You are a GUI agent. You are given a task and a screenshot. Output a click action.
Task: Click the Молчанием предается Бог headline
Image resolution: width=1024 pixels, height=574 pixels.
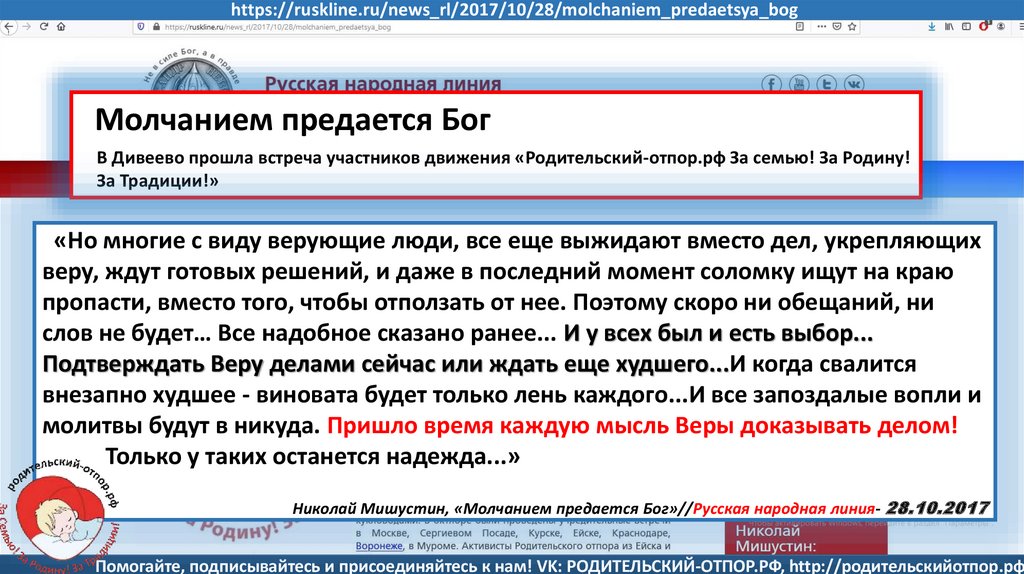(293, 120)
